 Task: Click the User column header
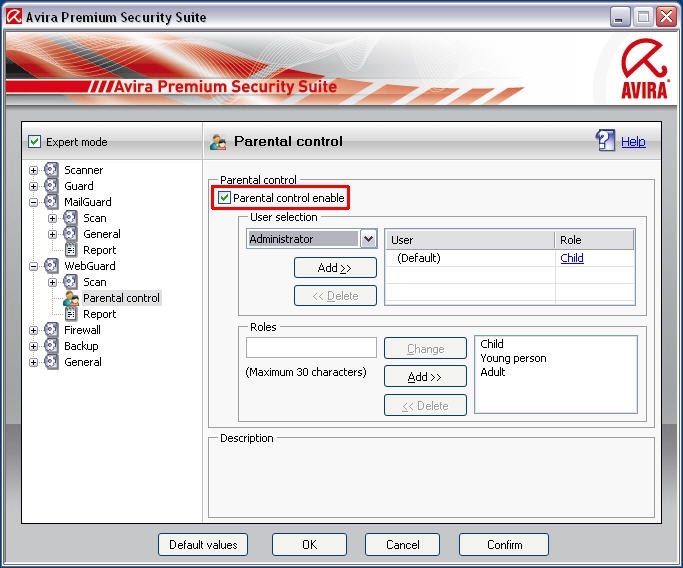[470, 240]
